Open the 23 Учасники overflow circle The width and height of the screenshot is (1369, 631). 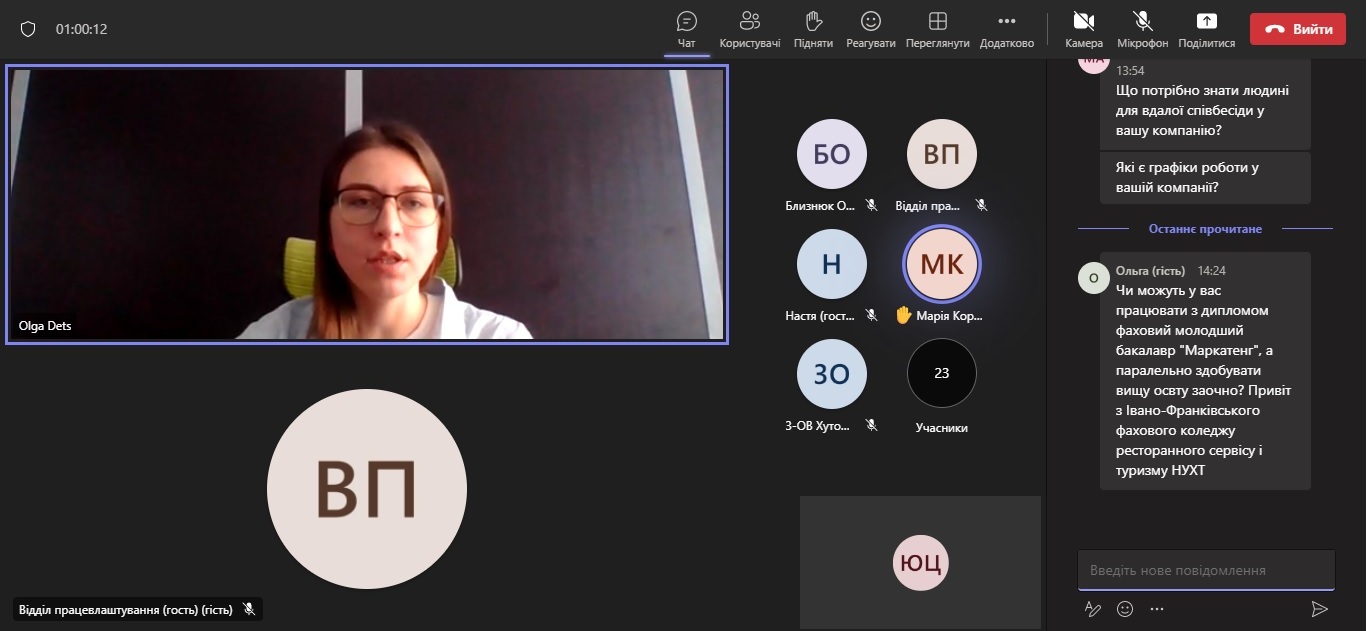point(942,374)
